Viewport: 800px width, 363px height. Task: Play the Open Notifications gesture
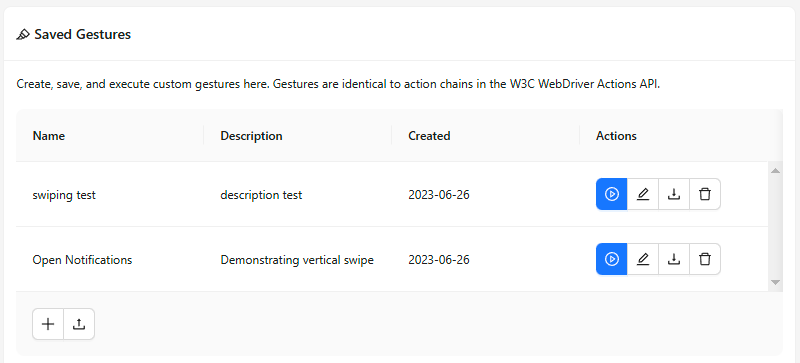[x=611, y=259]
